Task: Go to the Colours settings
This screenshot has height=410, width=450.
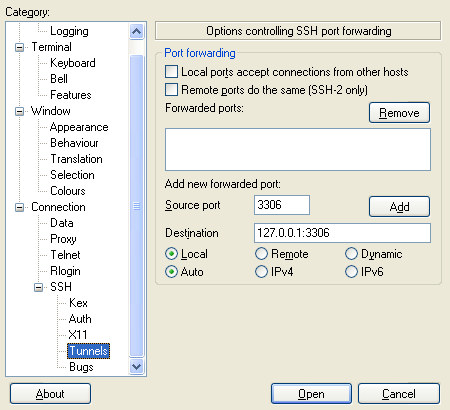Action: [x=68, y=191]
